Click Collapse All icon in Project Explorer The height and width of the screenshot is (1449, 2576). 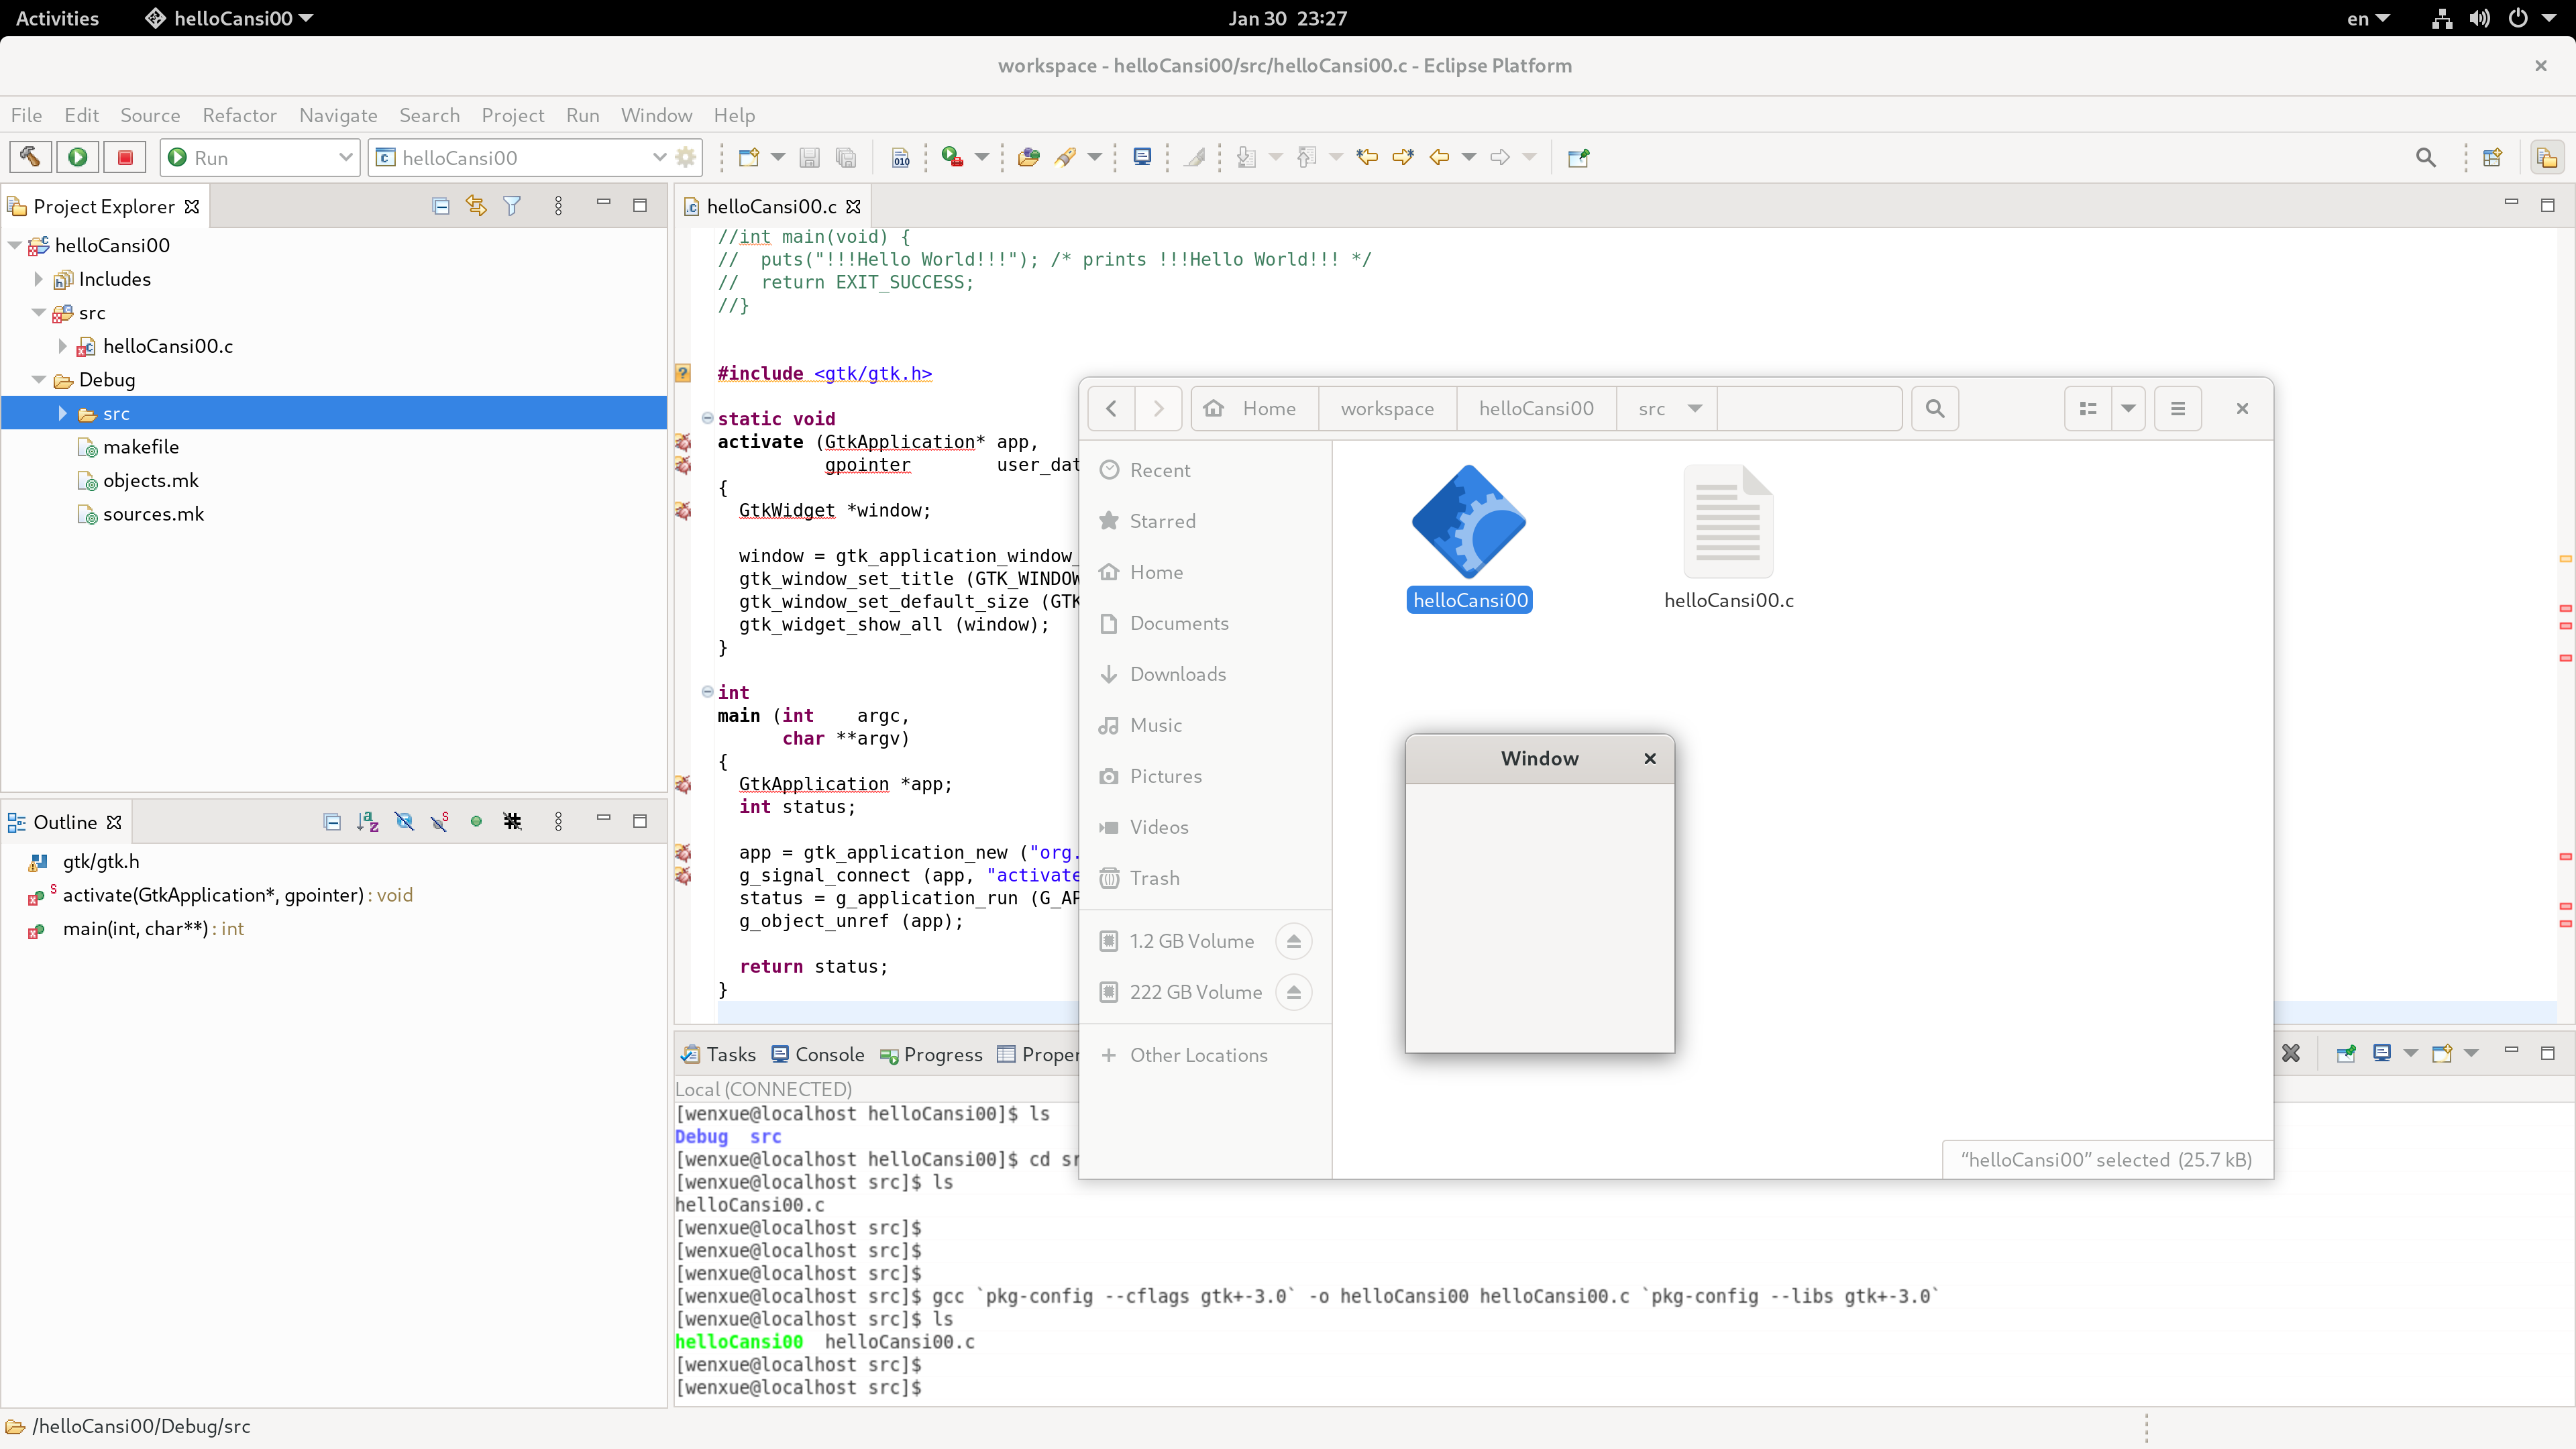440,206
